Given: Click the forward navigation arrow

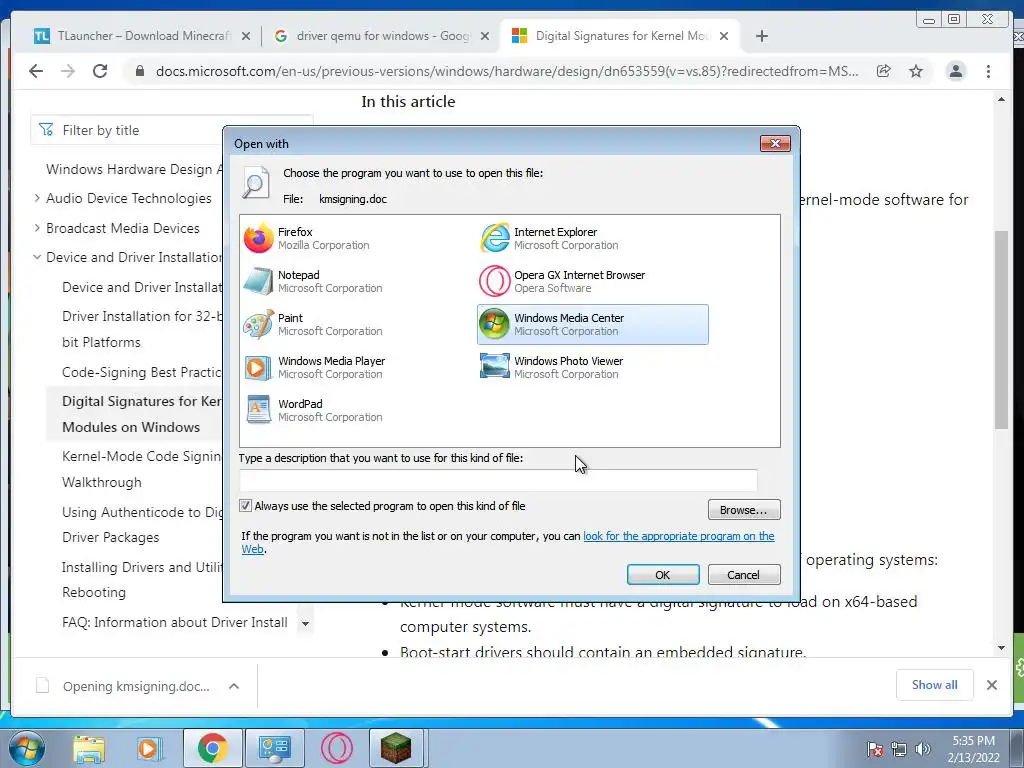Looking at the screenshot, I should tap(68, 71).
